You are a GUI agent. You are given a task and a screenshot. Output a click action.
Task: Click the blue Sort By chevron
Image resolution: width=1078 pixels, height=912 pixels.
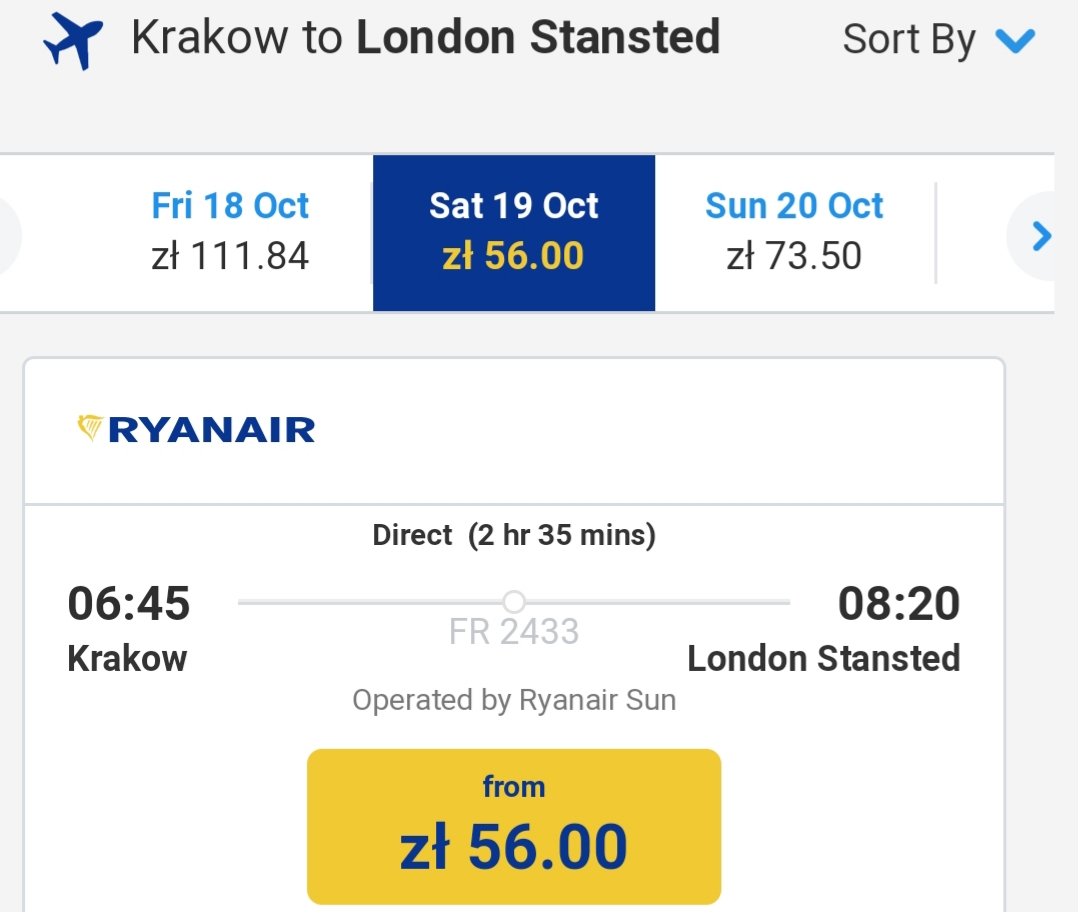[1015, 41]
